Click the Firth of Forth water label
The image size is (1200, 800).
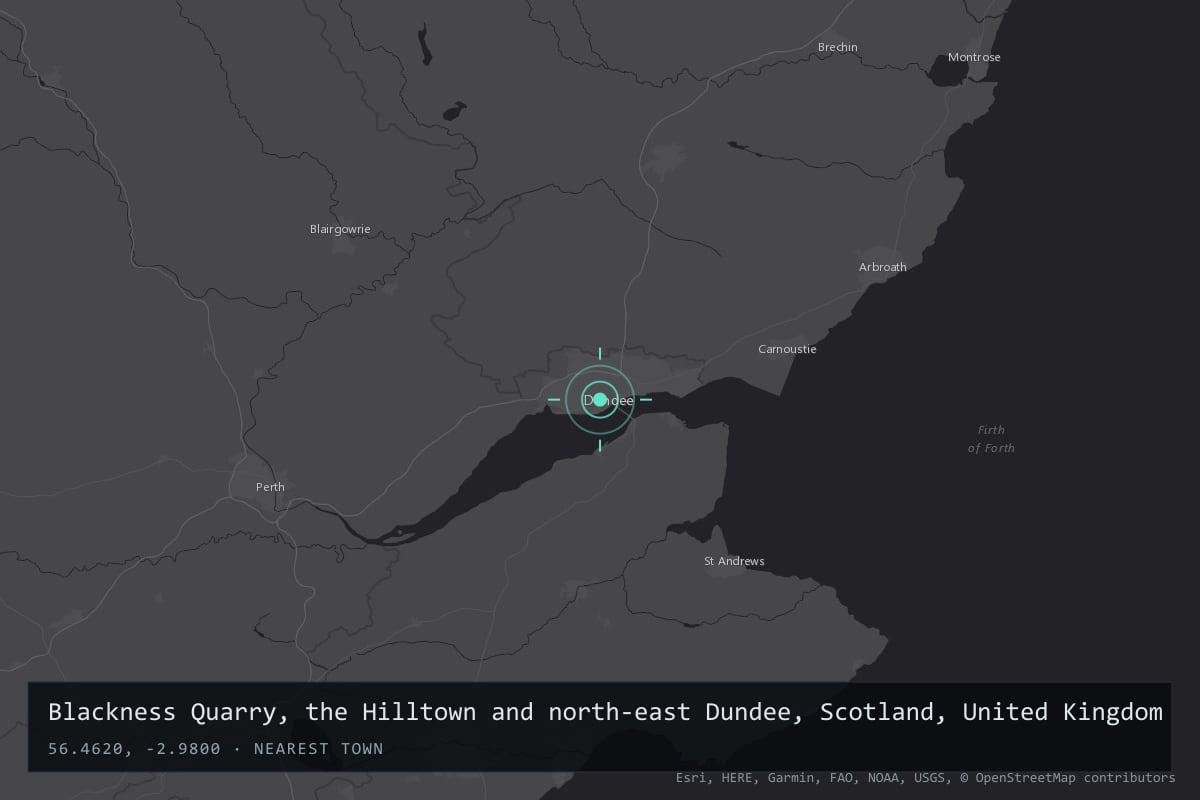[x=991, y=439]
